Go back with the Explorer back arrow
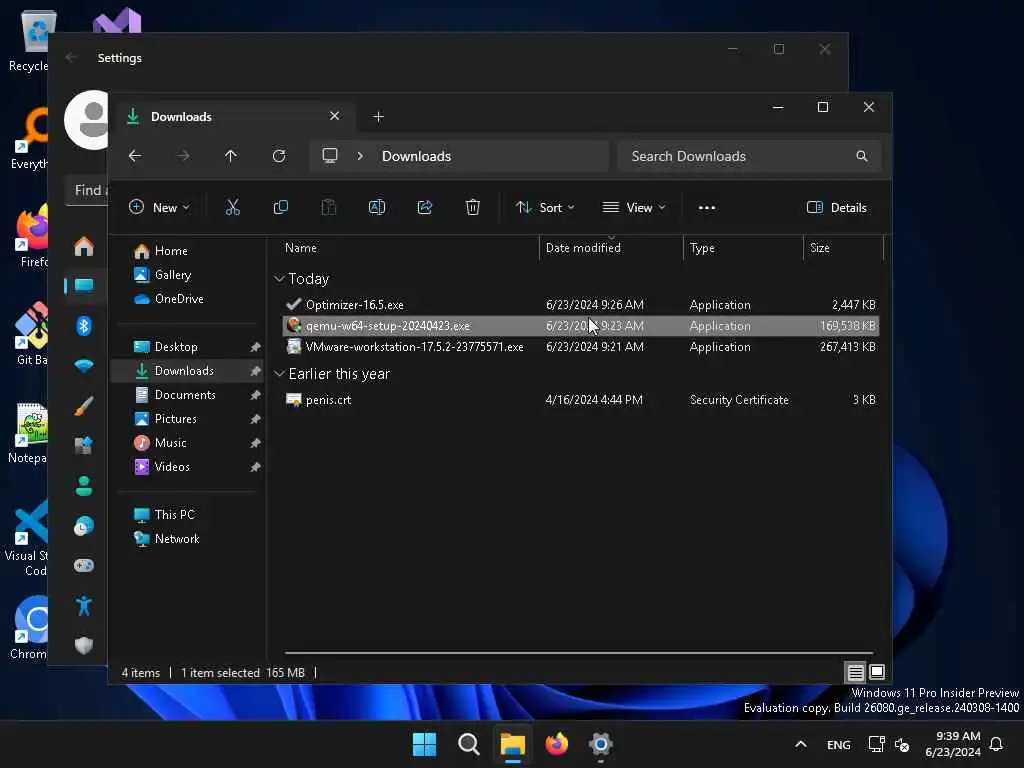Image resolution: width=1024 pixels, height=768 pixels. point(135,156)
